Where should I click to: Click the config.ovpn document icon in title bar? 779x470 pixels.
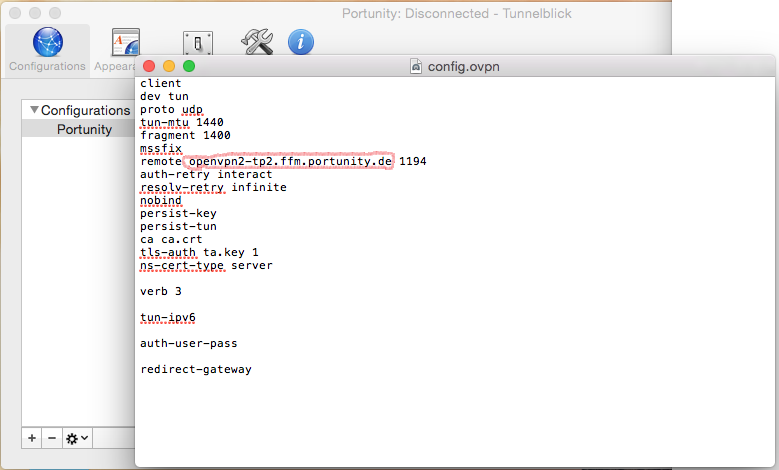(x=417, y=66)
